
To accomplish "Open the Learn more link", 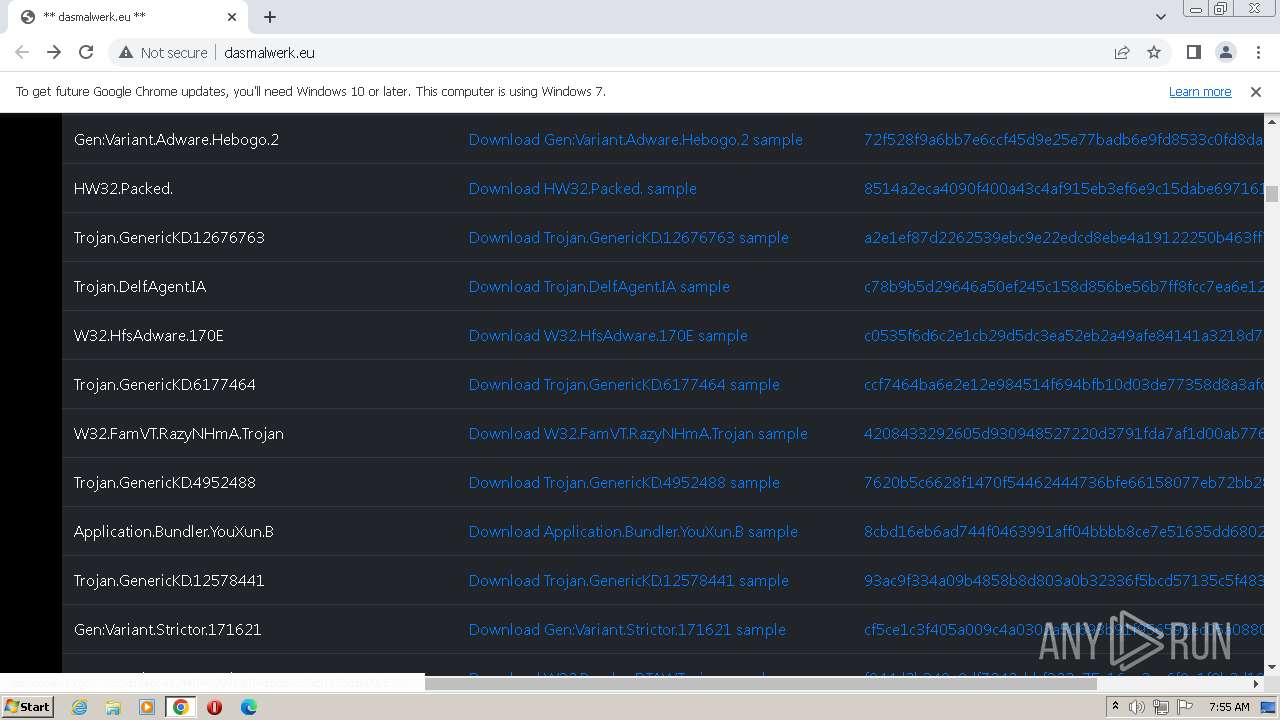I will click(x=1200, y=91).
